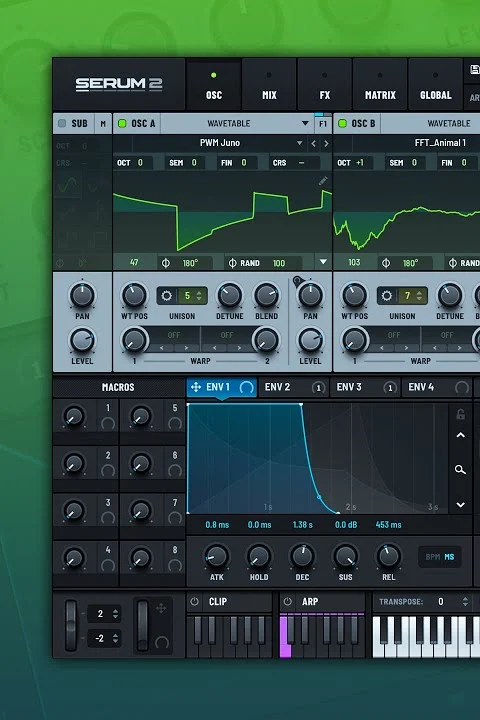Click the OSC A phase icon next to 180°
Screen dimensions: 480x720
166,263
